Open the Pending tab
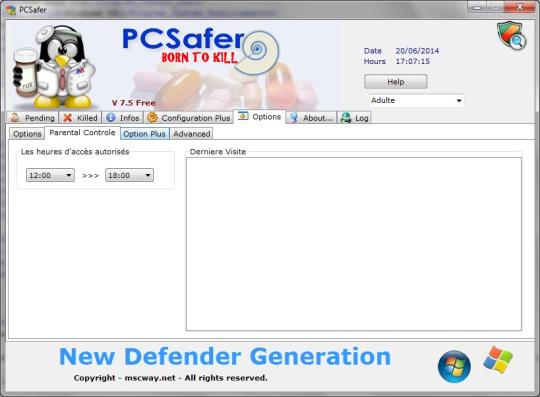The height and width of the screenshot is (397, 540). (33, 118)
